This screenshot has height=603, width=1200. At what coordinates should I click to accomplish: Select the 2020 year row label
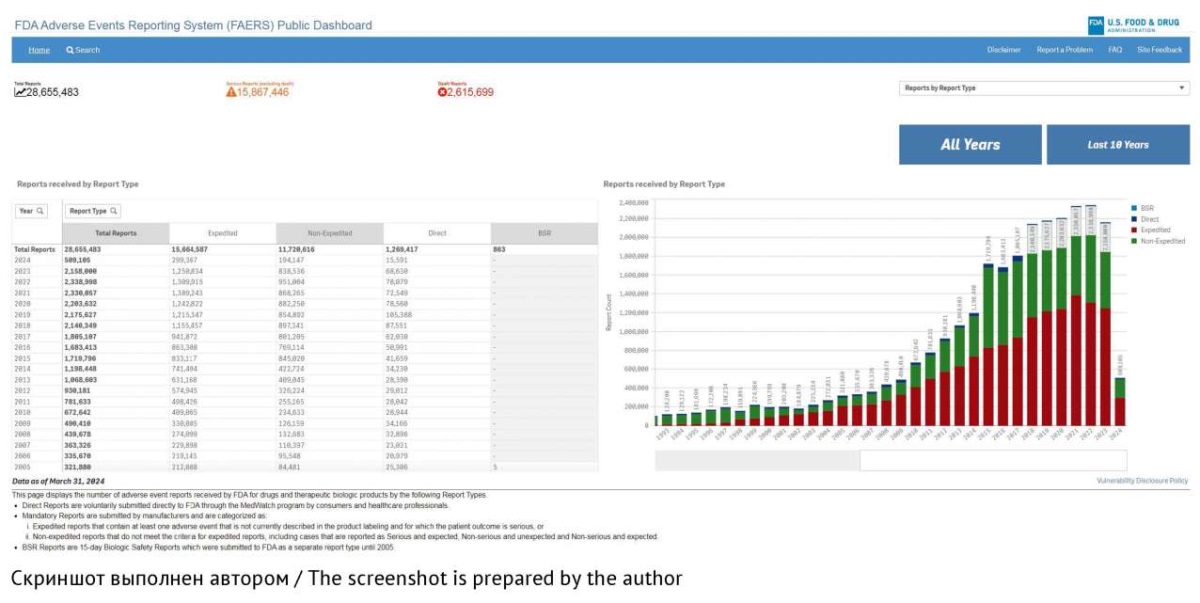tap(23, 303)
